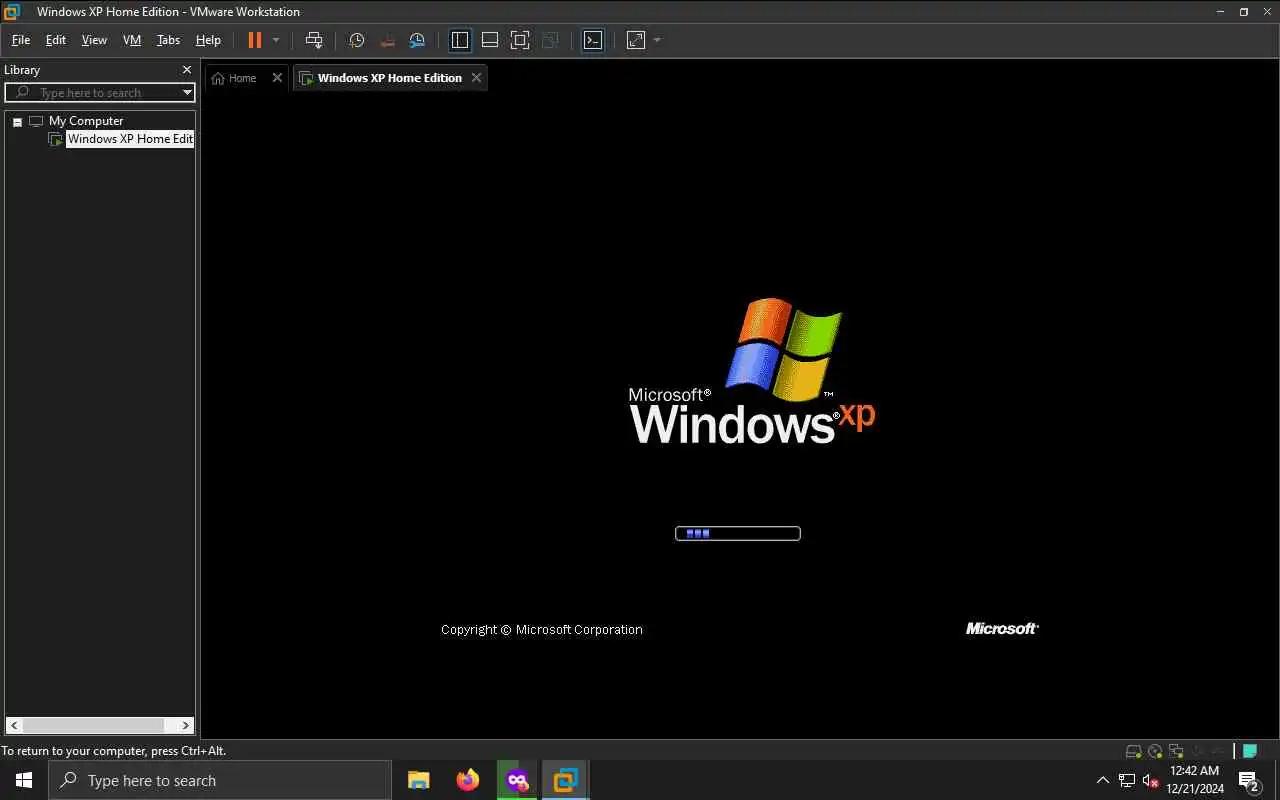Open the library search dropdown arrow
1280x800 pixels.
click(187, 93)
